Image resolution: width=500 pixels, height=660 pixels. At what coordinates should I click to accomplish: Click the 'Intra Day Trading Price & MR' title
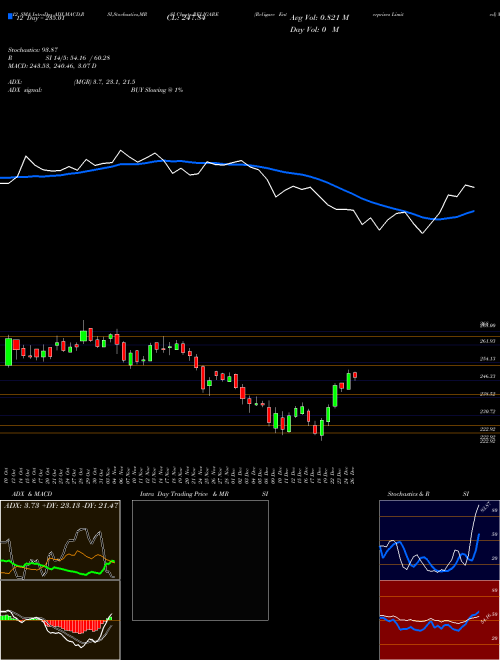pos(184,494)
